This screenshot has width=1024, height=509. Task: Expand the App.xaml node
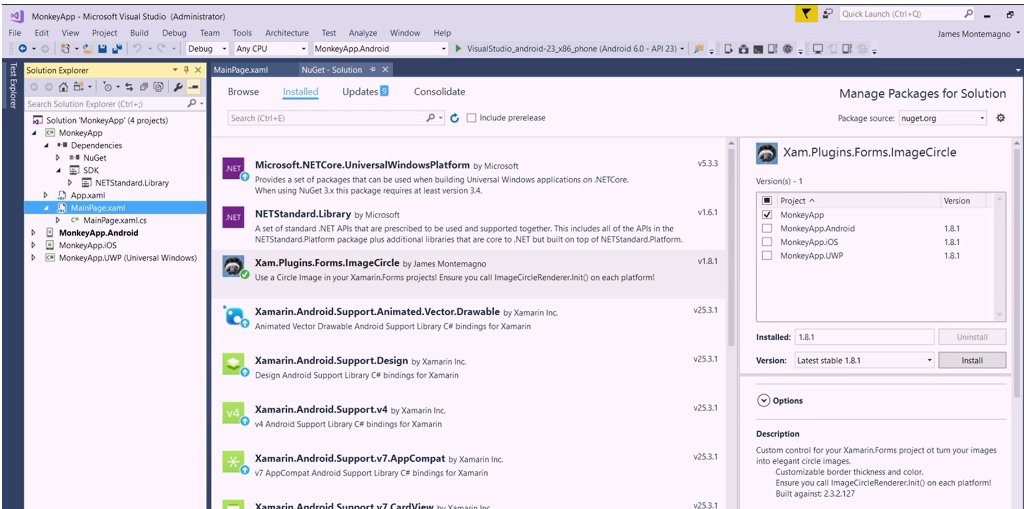(46, 195)
